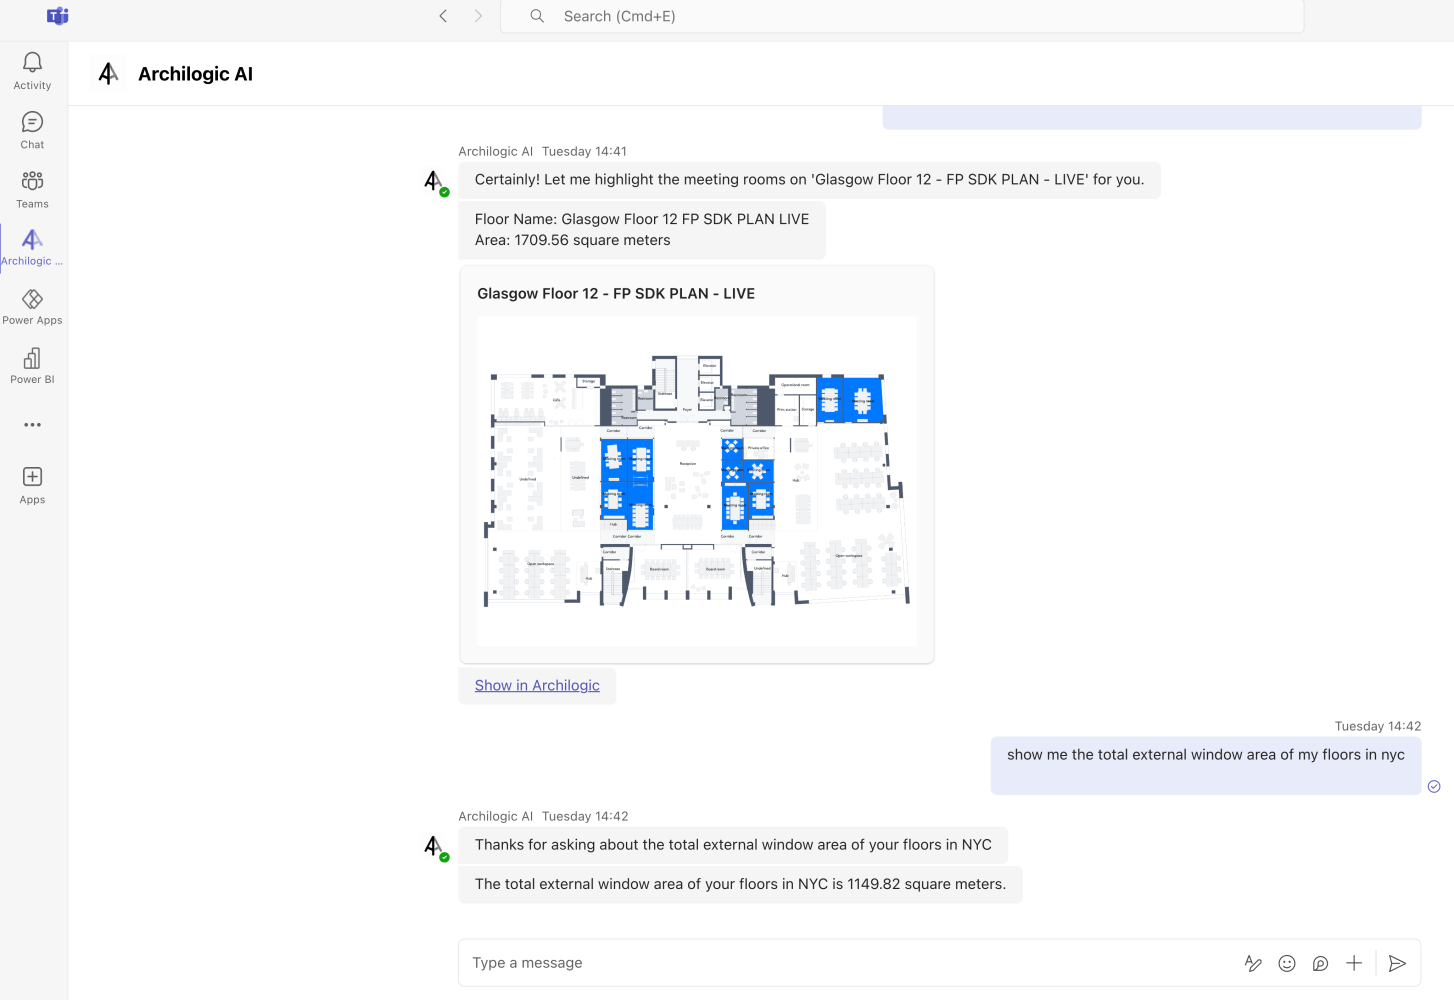Image resolution: width=1454 pixels, height=1000 pixels.
Task: Open Power Apps from the sidebar
Action: coord(32,306)
